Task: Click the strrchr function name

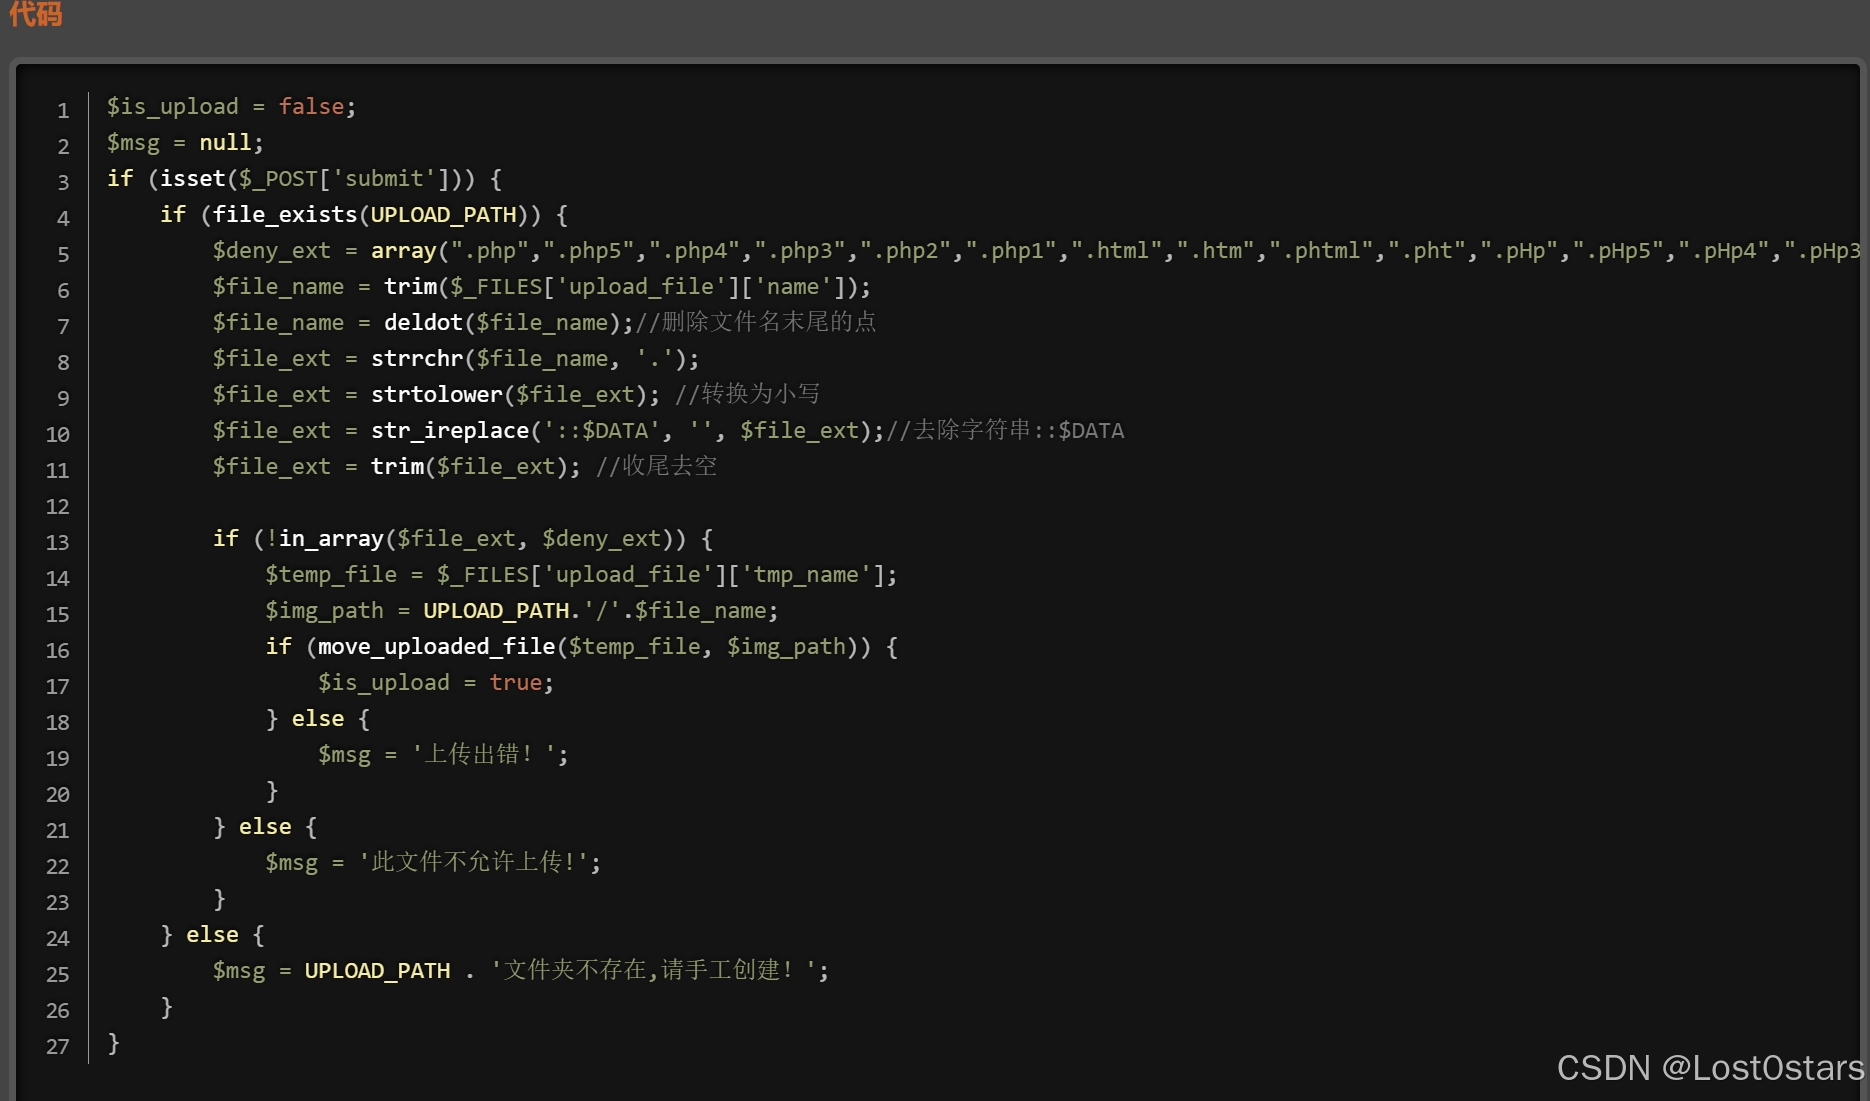Action: click(416, 358)
